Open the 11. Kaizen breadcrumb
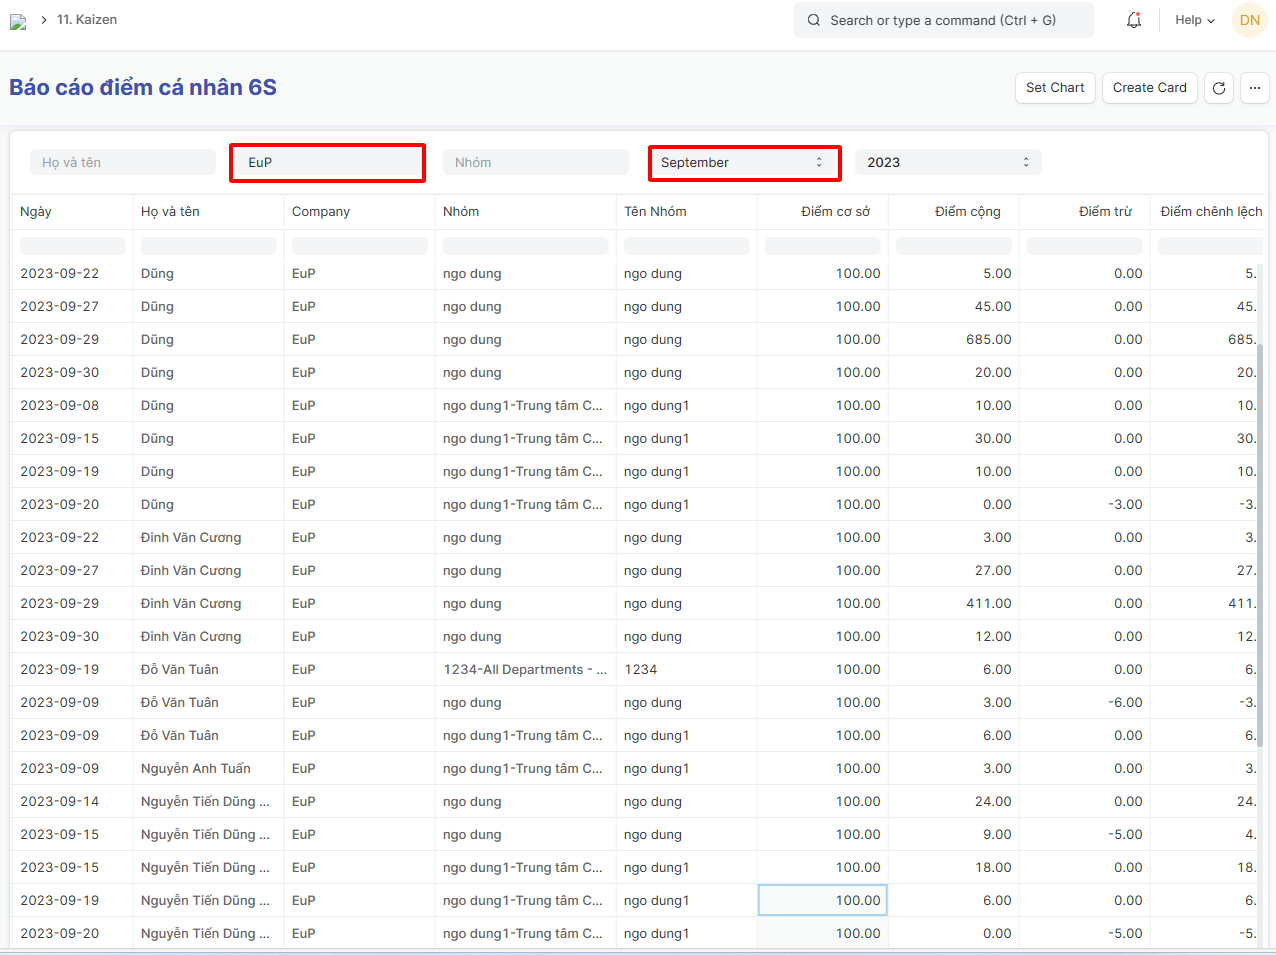1276x955 pixels. pyautogui.click(x=87, y=20)
